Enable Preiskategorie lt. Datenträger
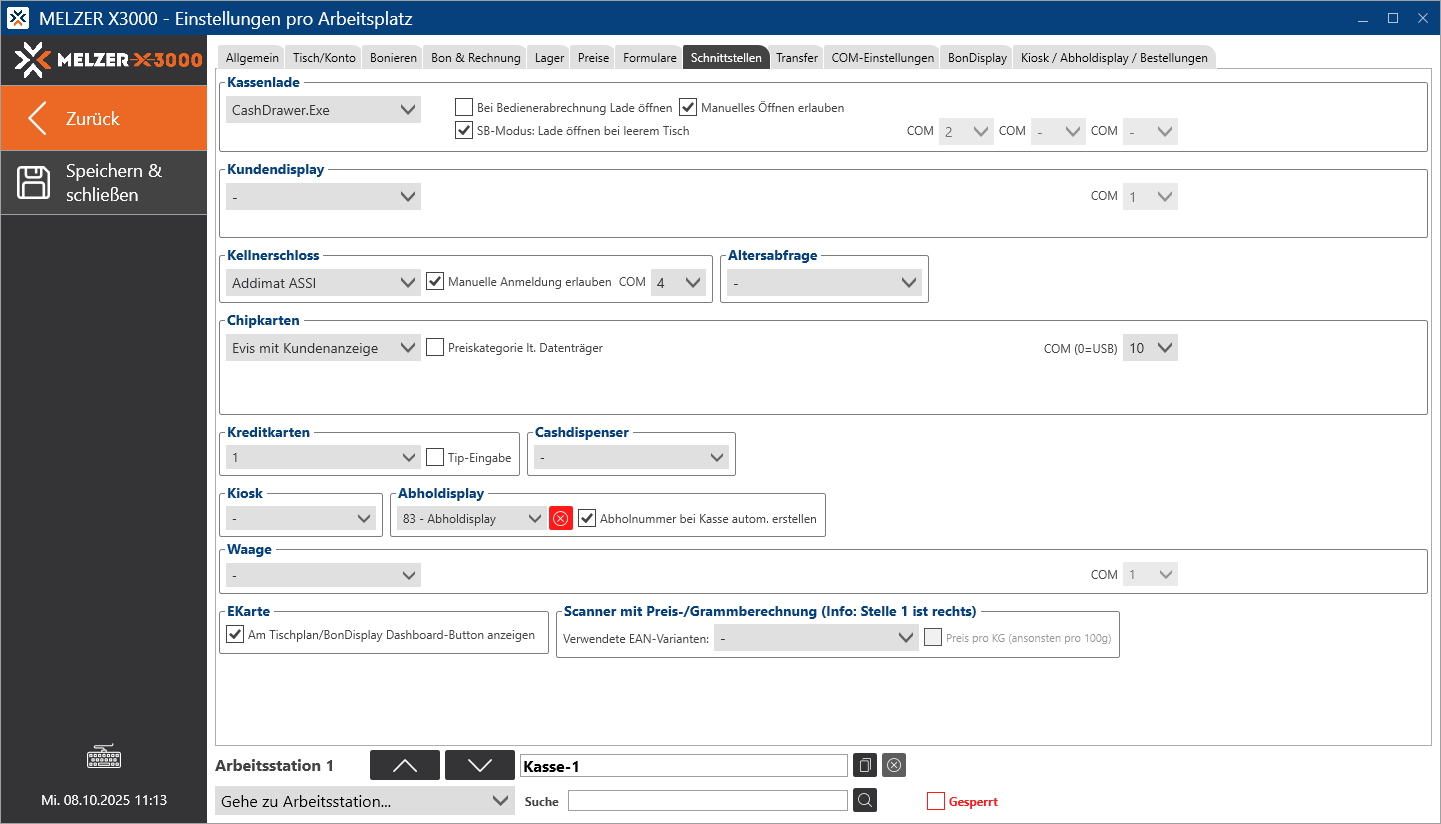The width and height of the screenshot is (1441, 824). coord(435,348)
